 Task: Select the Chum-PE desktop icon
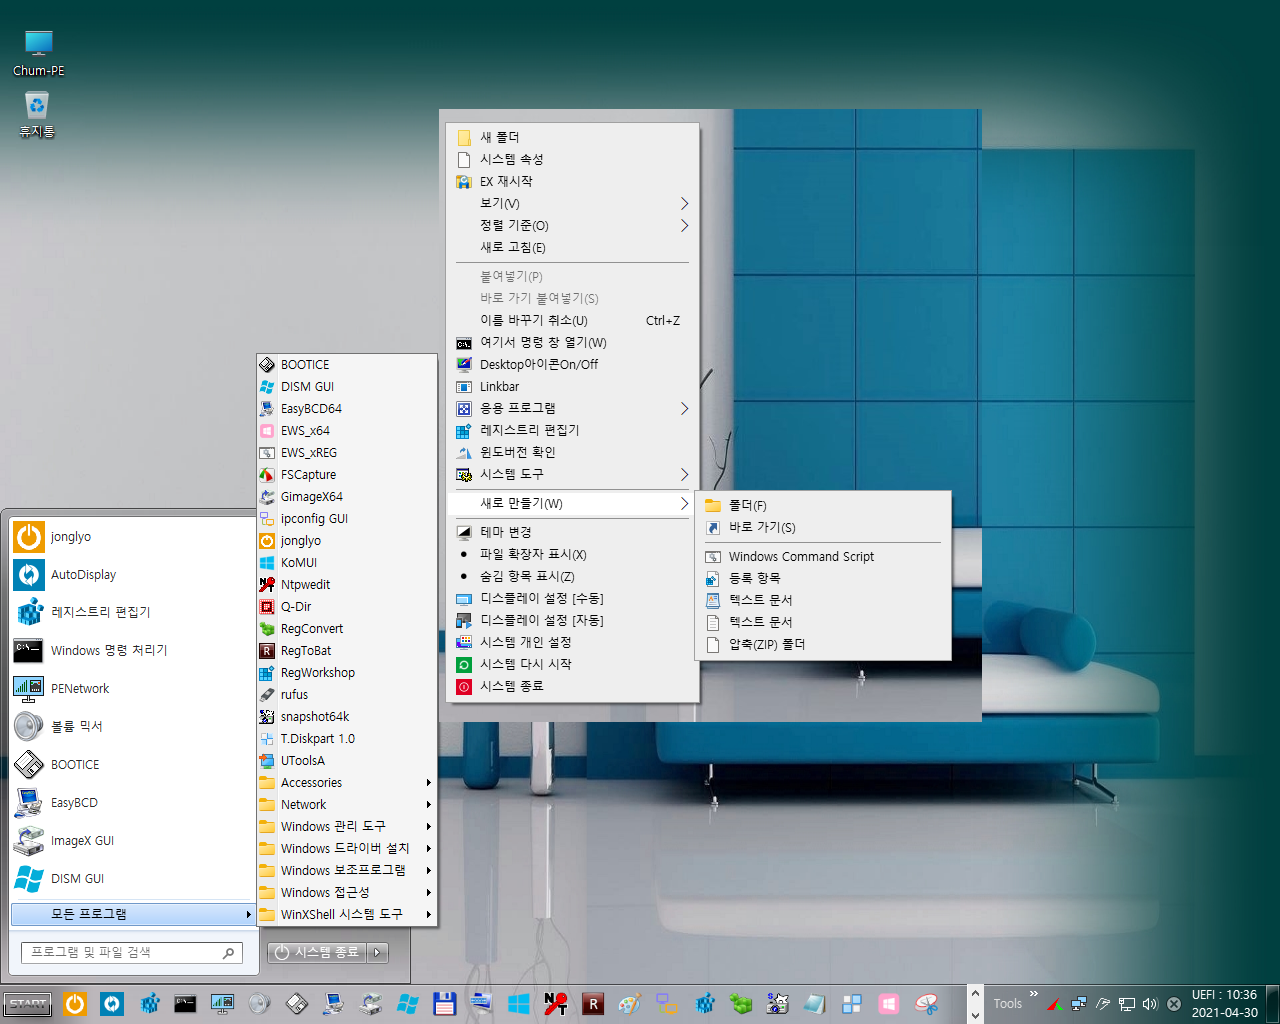38,53
